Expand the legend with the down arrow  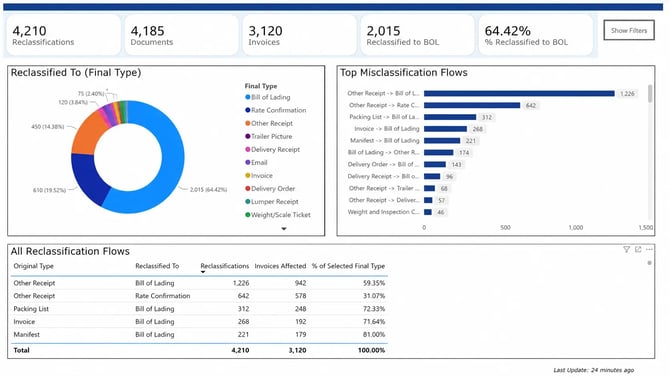tap(284, 229)
